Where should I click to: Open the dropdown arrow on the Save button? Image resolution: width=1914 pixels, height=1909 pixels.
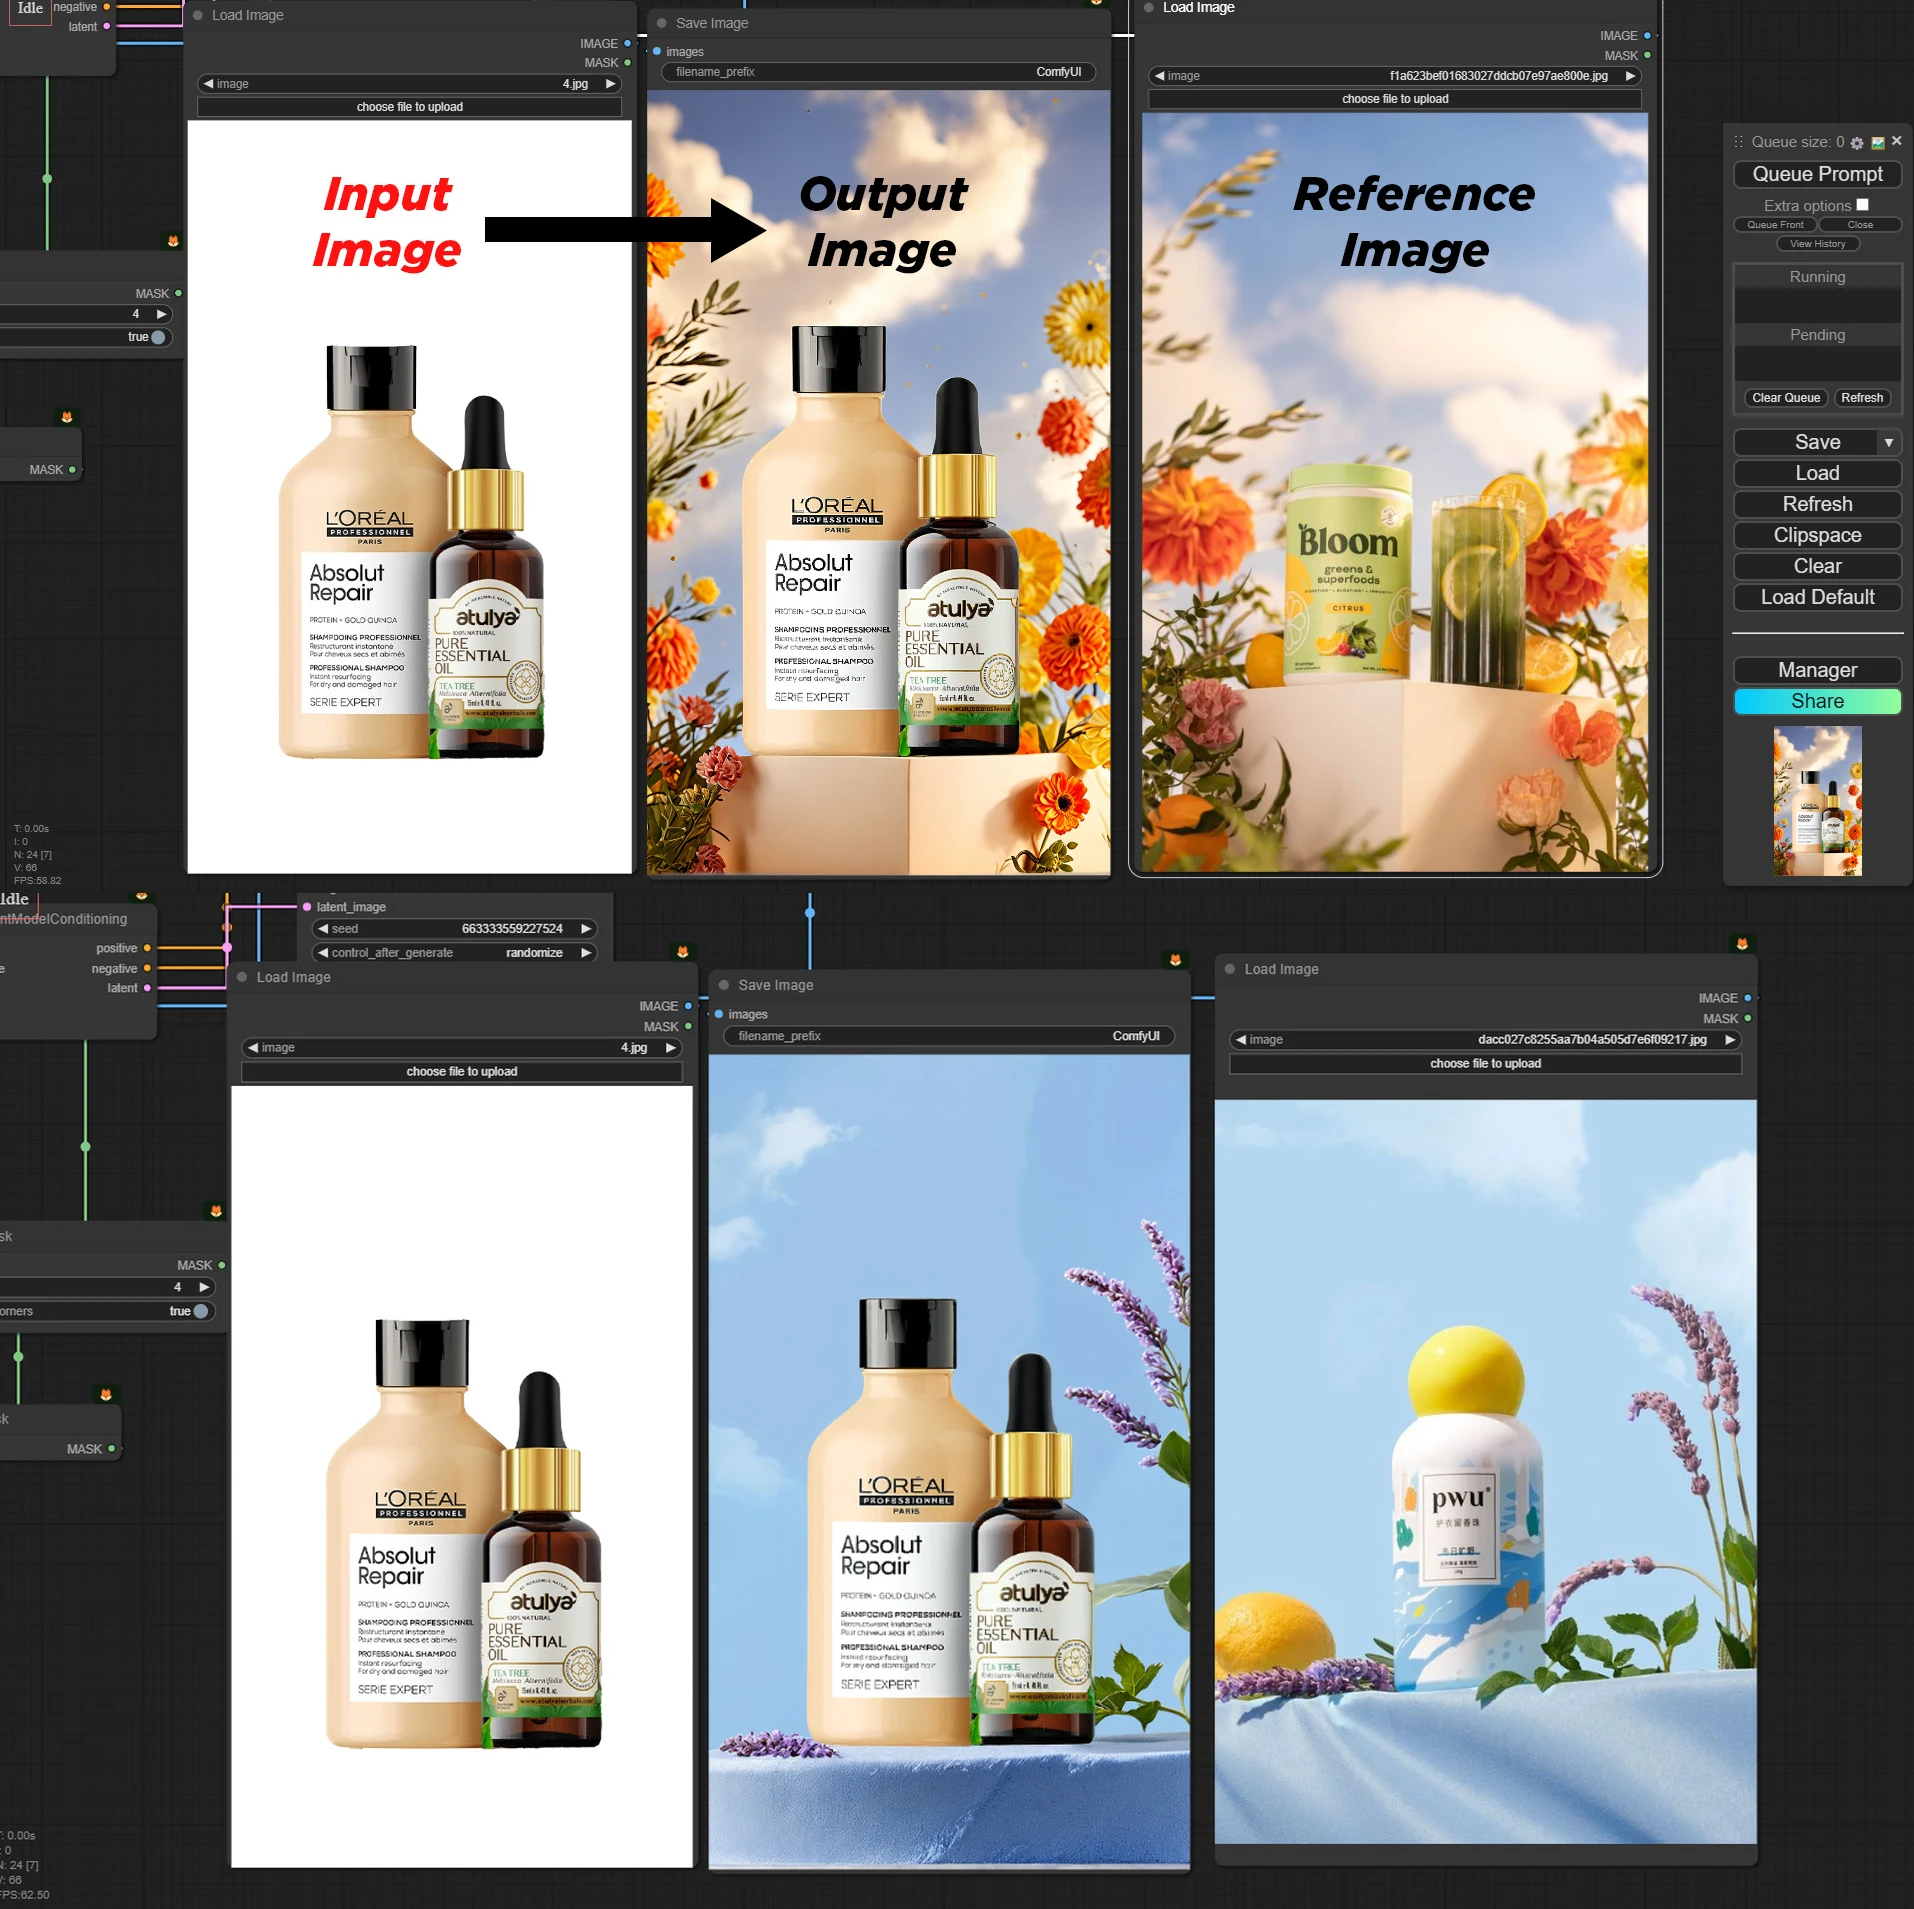[x=1888, y=442]
